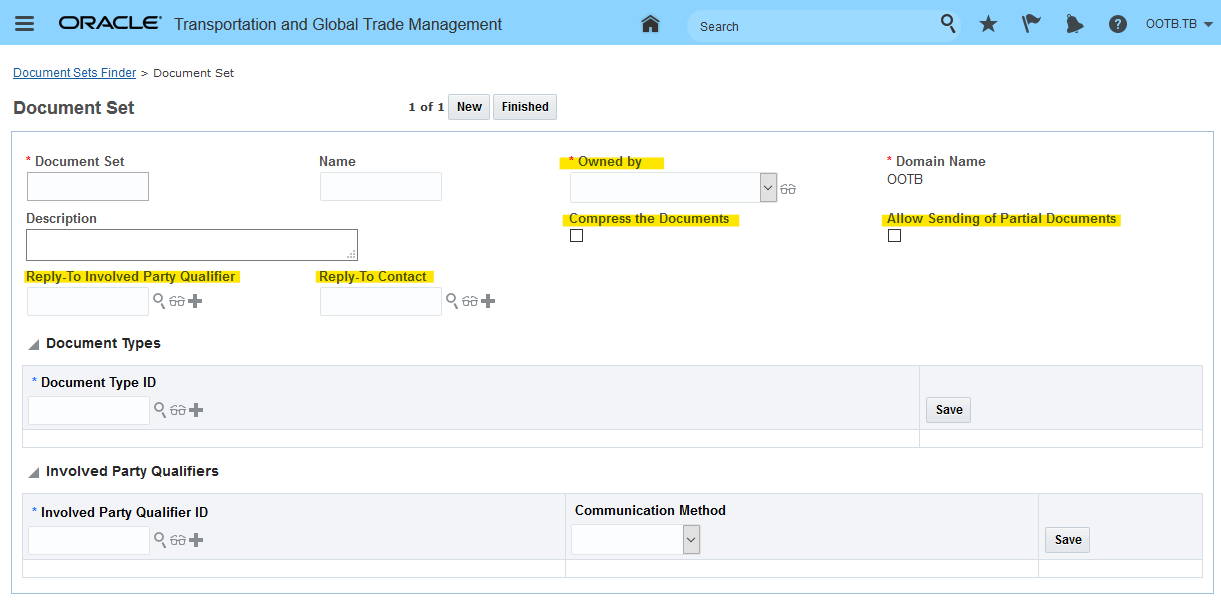View Owned by details glasses icon

pos(788,188)
